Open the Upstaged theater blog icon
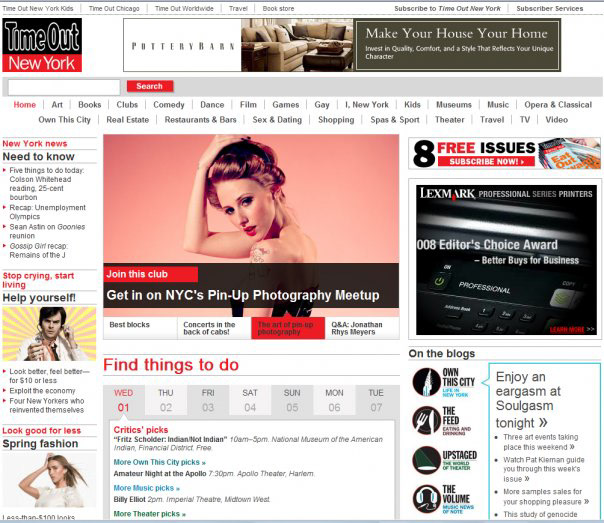This screenshot has height=523, width=604. 426,460
